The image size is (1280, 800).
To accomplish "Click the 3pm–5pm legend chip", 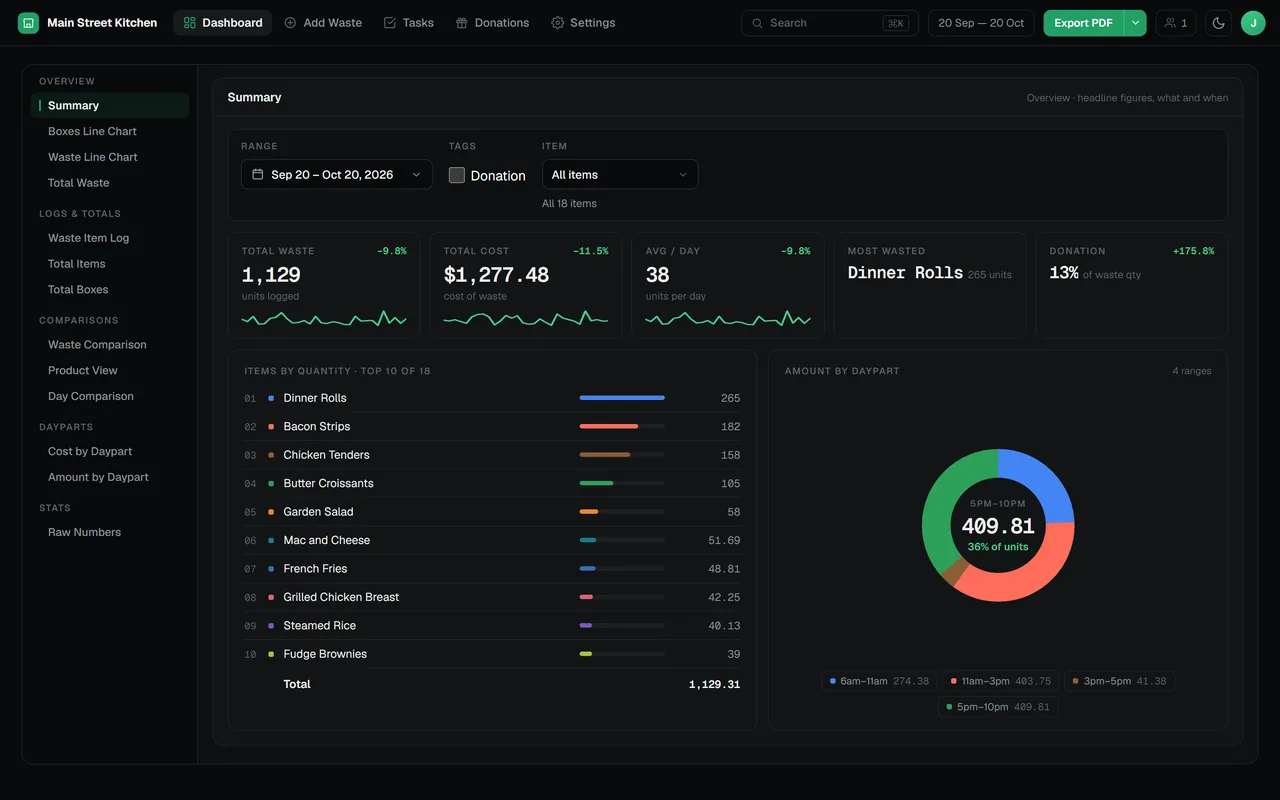I will [1119, 681].
